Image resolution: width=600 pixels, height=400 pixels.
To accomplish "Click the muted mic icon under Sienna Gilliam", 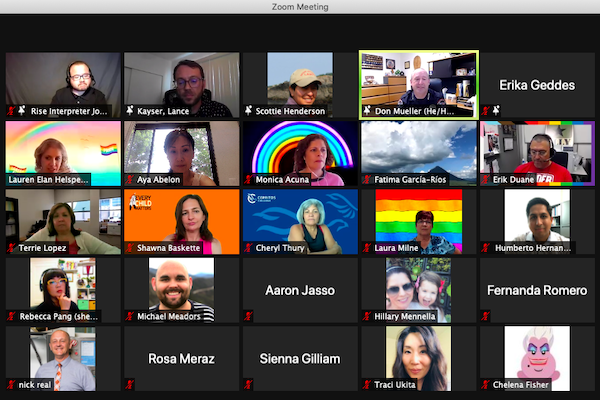I will 248,384.
